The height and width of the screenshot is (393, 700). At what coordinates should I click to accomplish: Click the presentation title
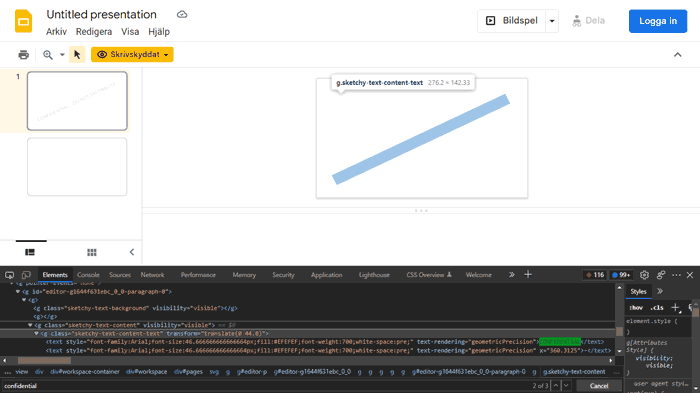(101, 14)
